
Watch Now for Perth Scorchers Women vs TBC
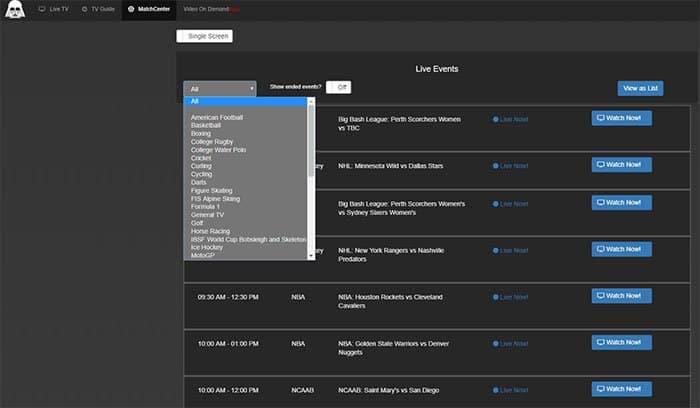pyautogui.click(x=621, y=118)
